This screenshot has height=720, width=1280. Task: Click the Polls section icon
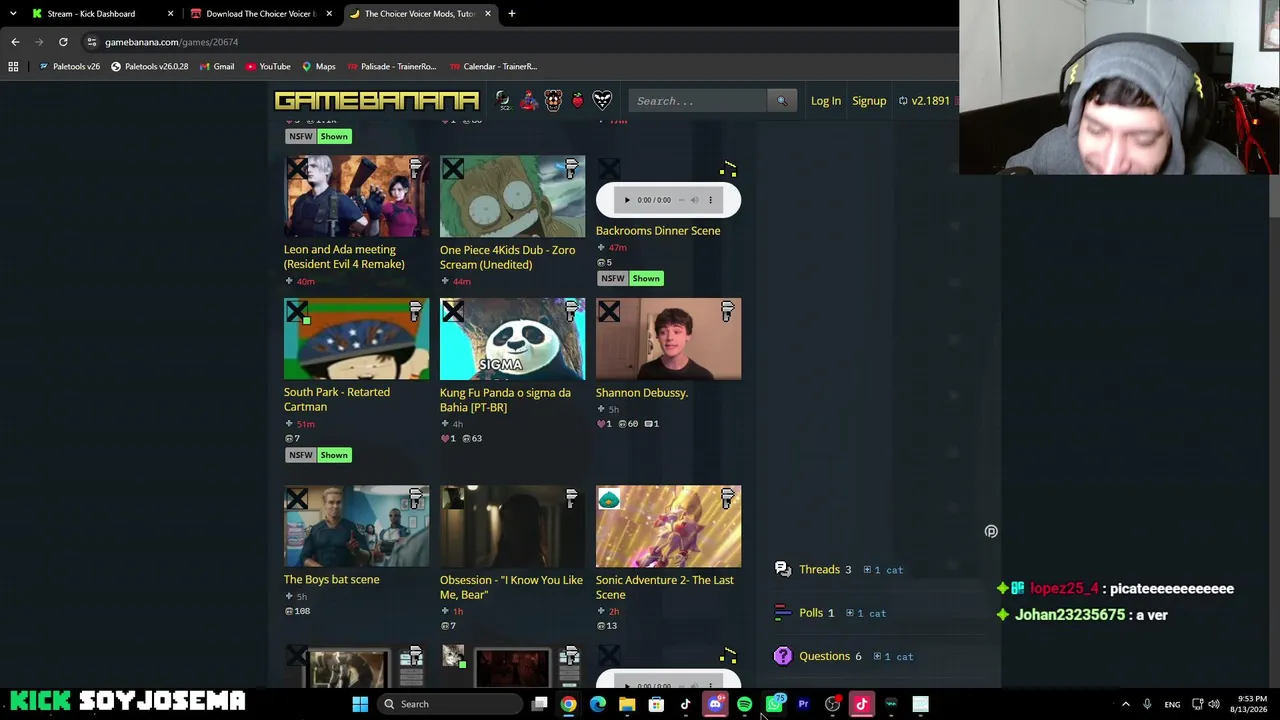pyautogui.click(x=782, y=613)
